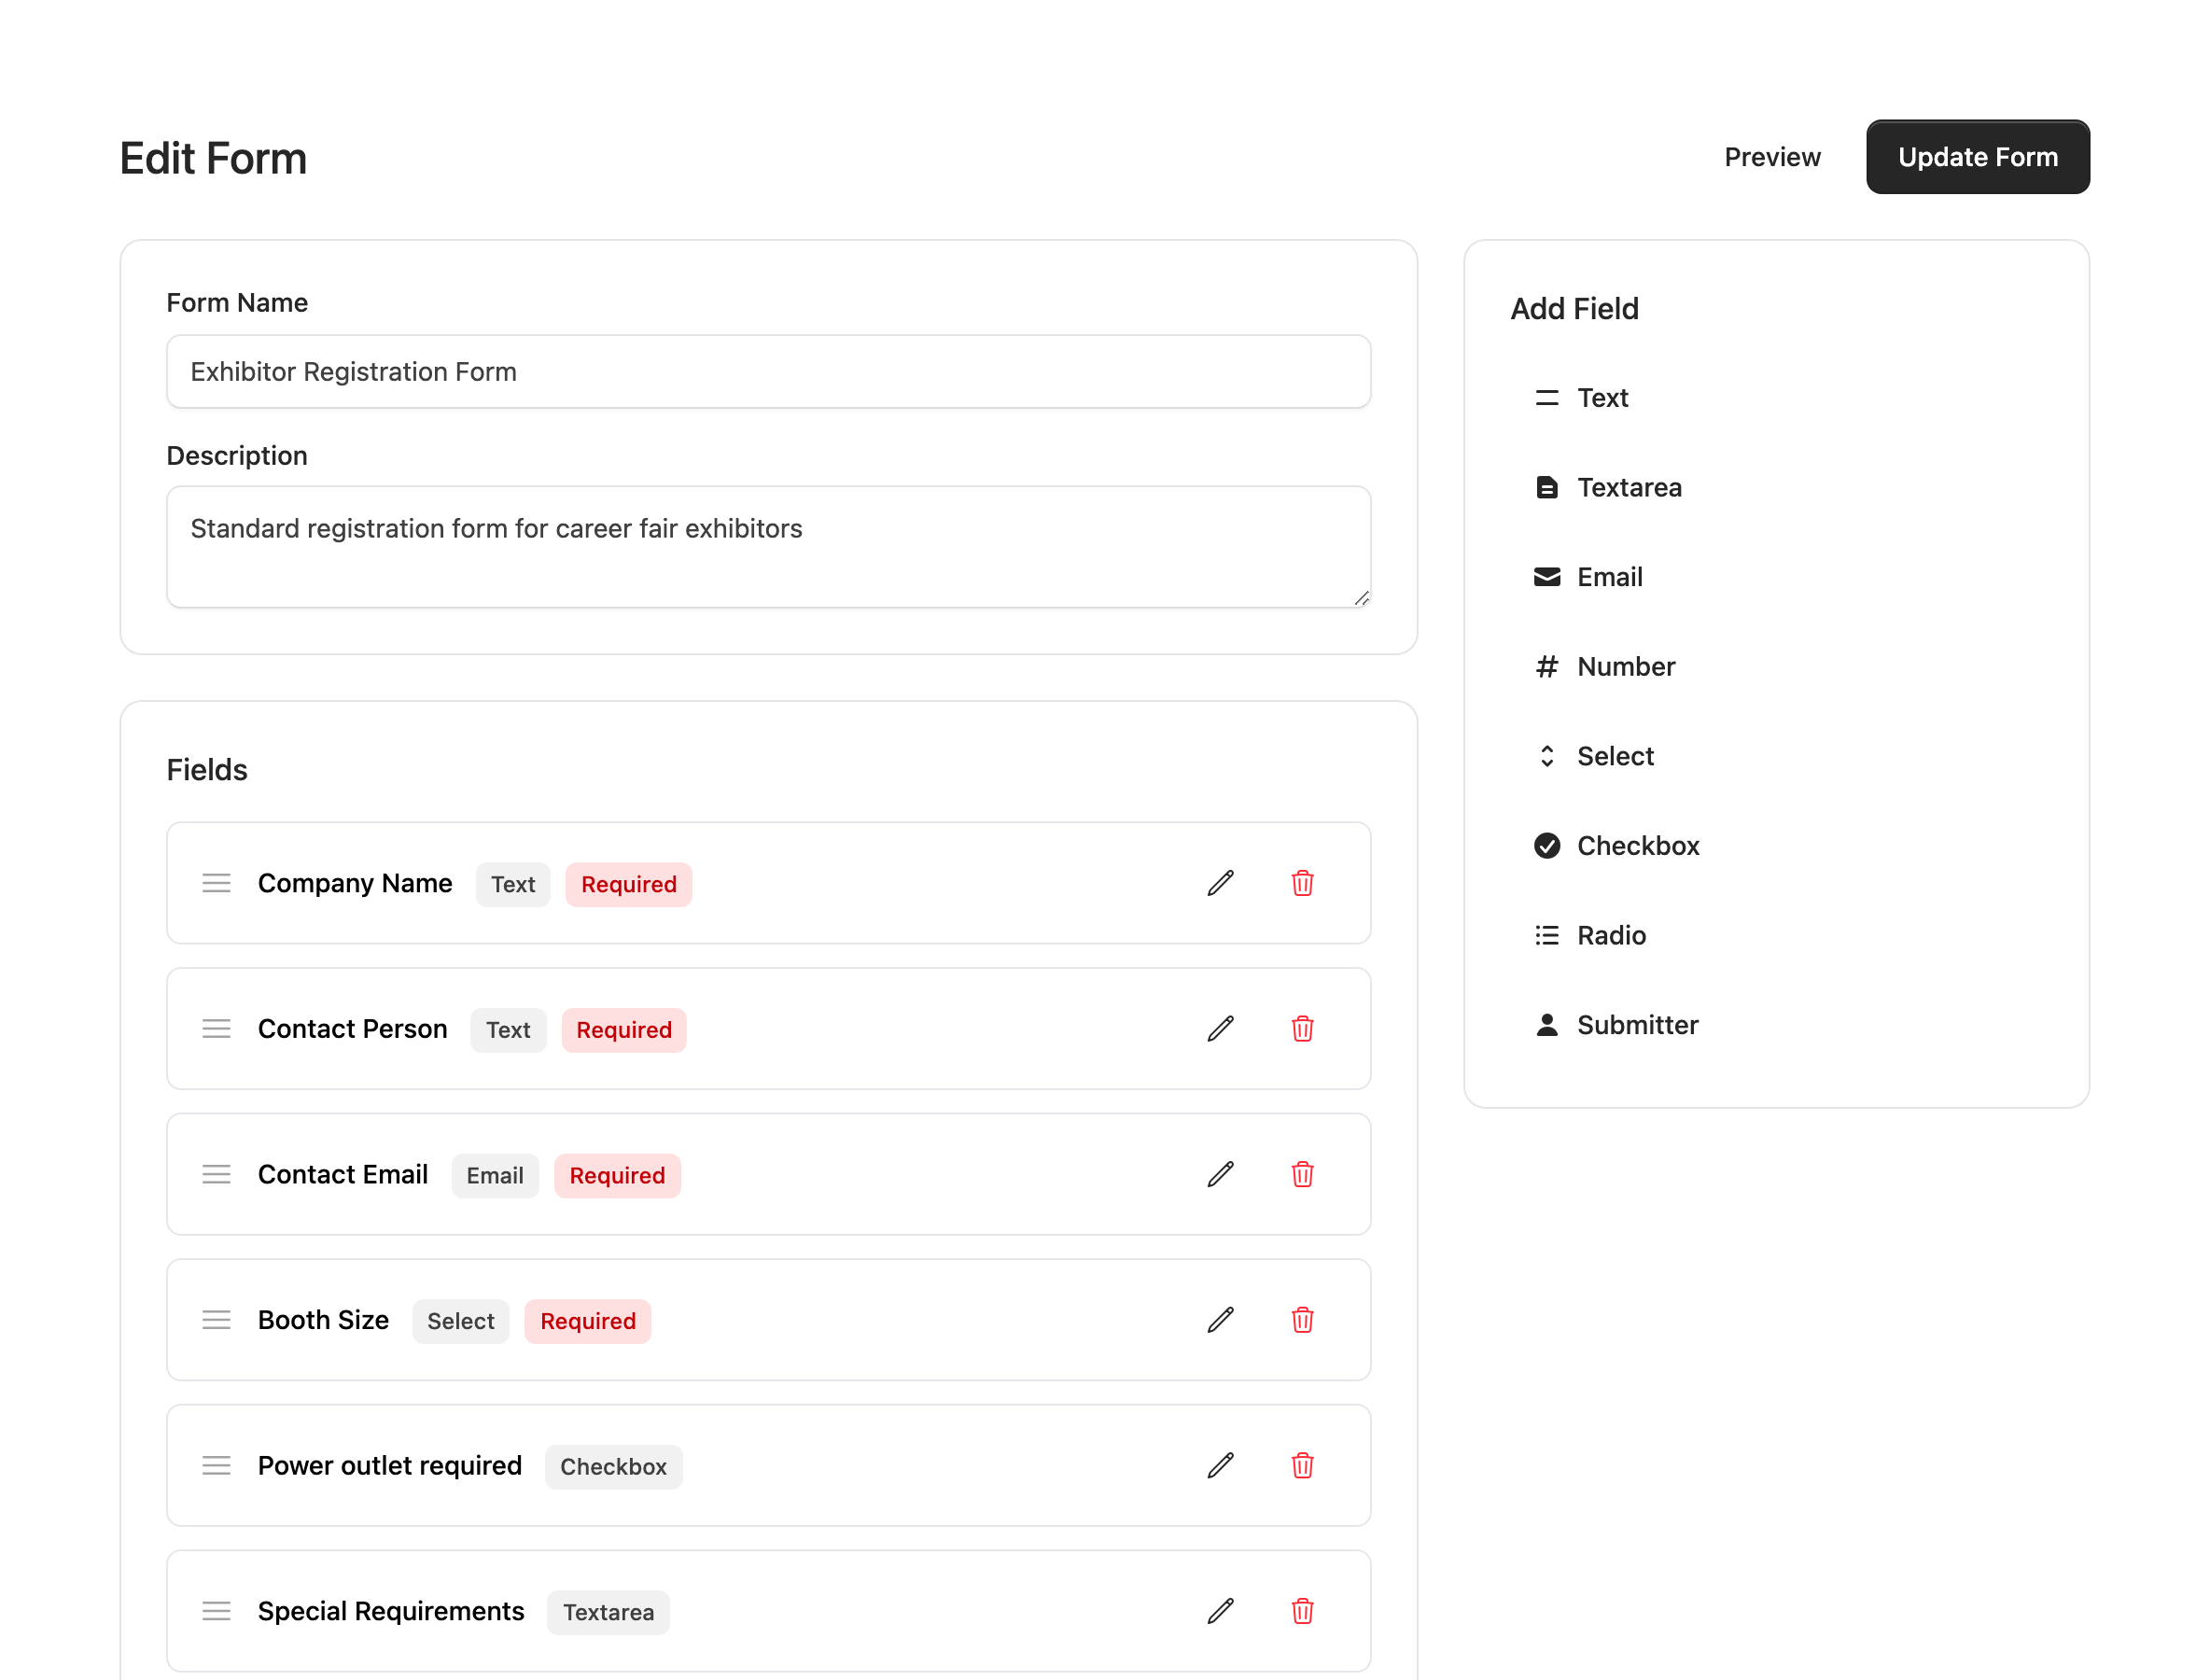Screen dimensions: 2210x1680
Task: Add a Radio field to the form
Action: tap(1611, 935)
